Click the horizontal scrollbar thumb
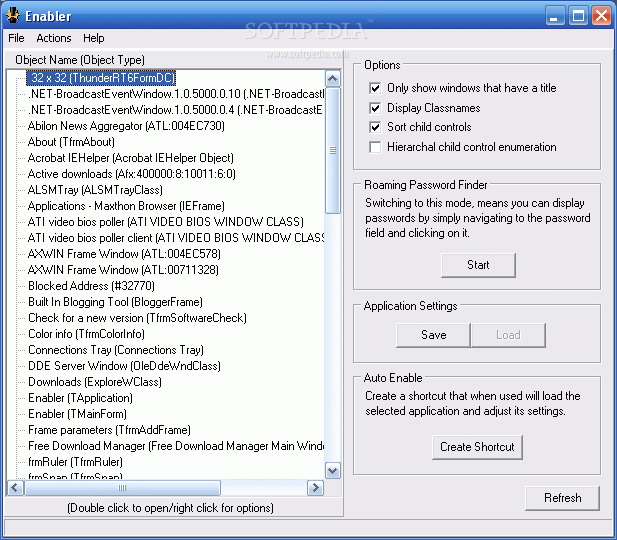This screenshot has width=617, height=540. 122,488
